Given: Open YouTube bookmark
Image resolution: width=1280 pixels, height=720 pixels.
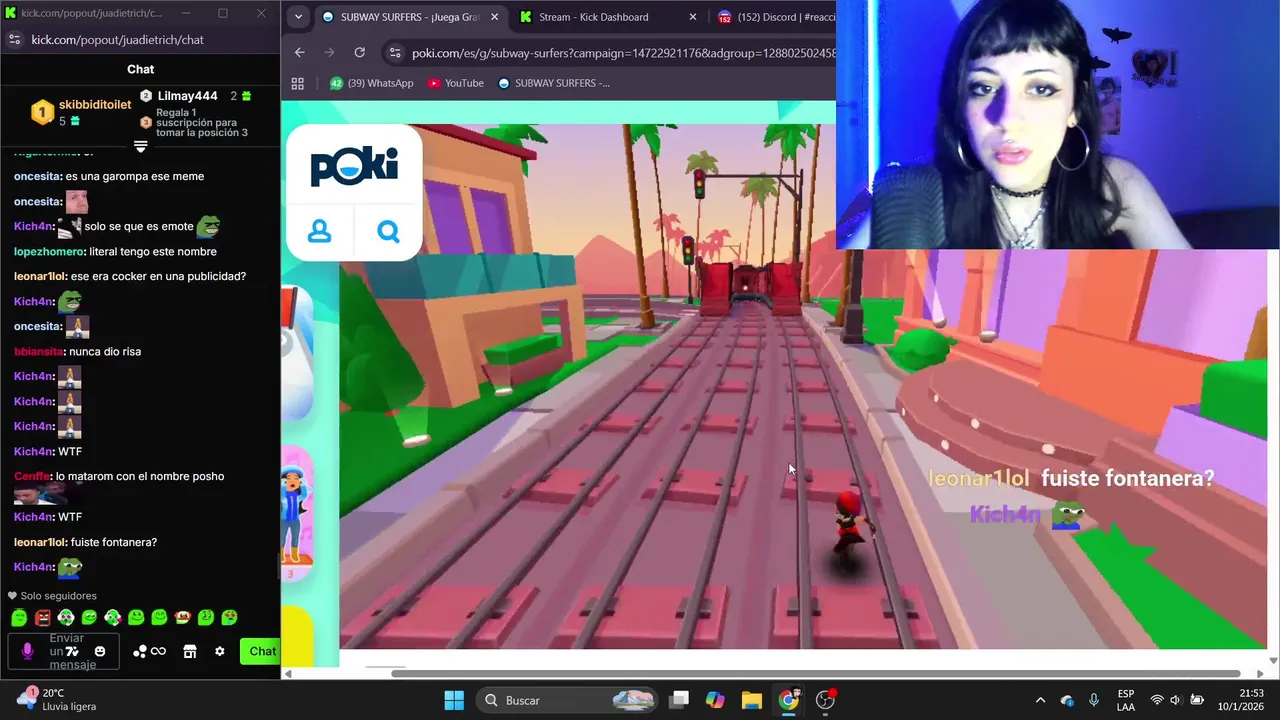Looking at the screenshot, I should coord(455,83).
